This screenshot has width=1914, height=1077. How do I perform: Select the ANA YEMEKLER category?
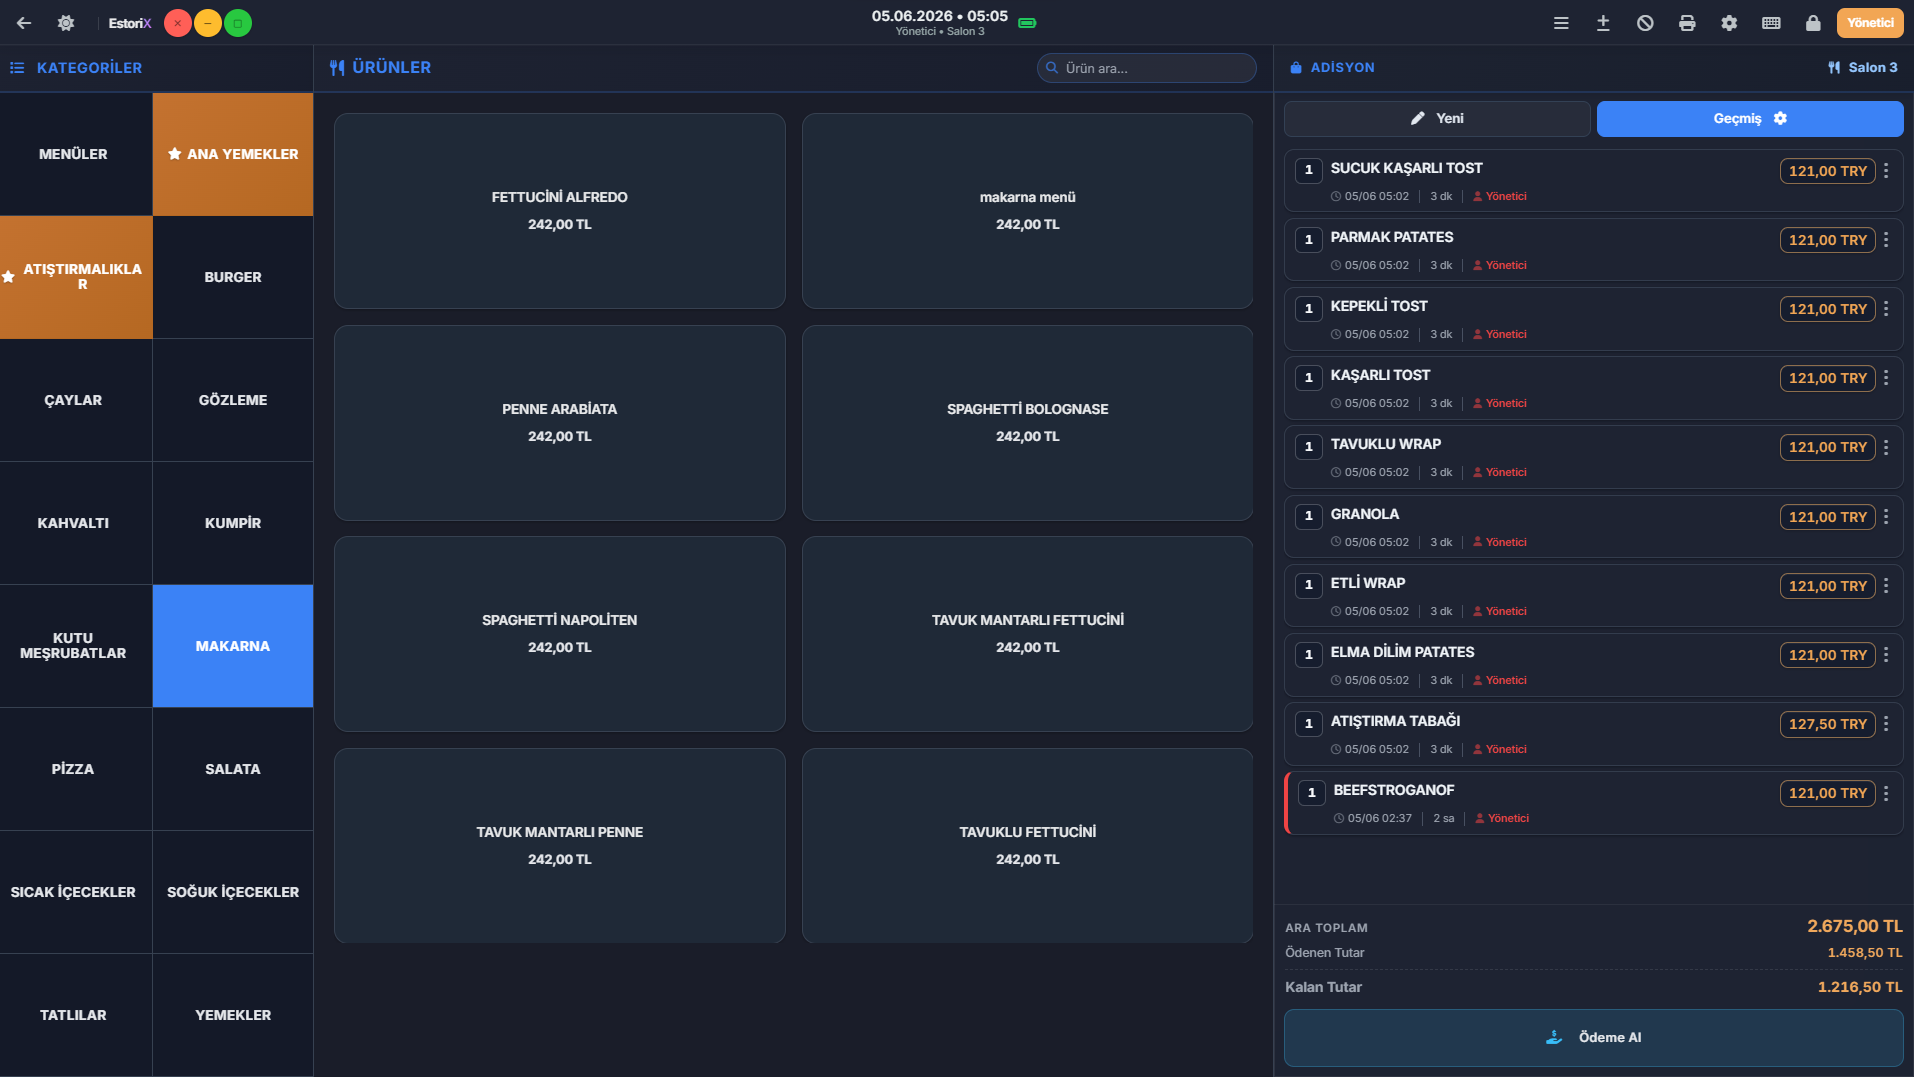point(233,154)
